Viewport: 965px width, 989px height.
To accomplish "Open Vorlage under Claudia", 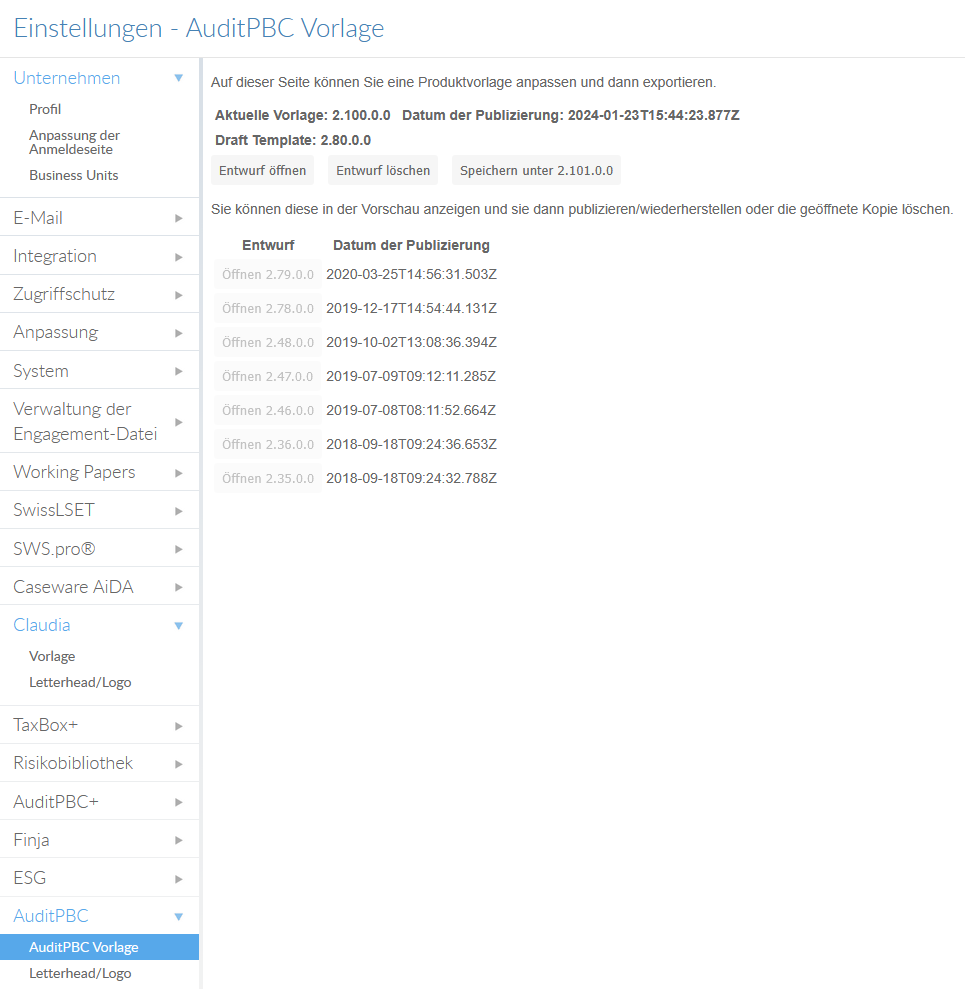I will [52, 657].
